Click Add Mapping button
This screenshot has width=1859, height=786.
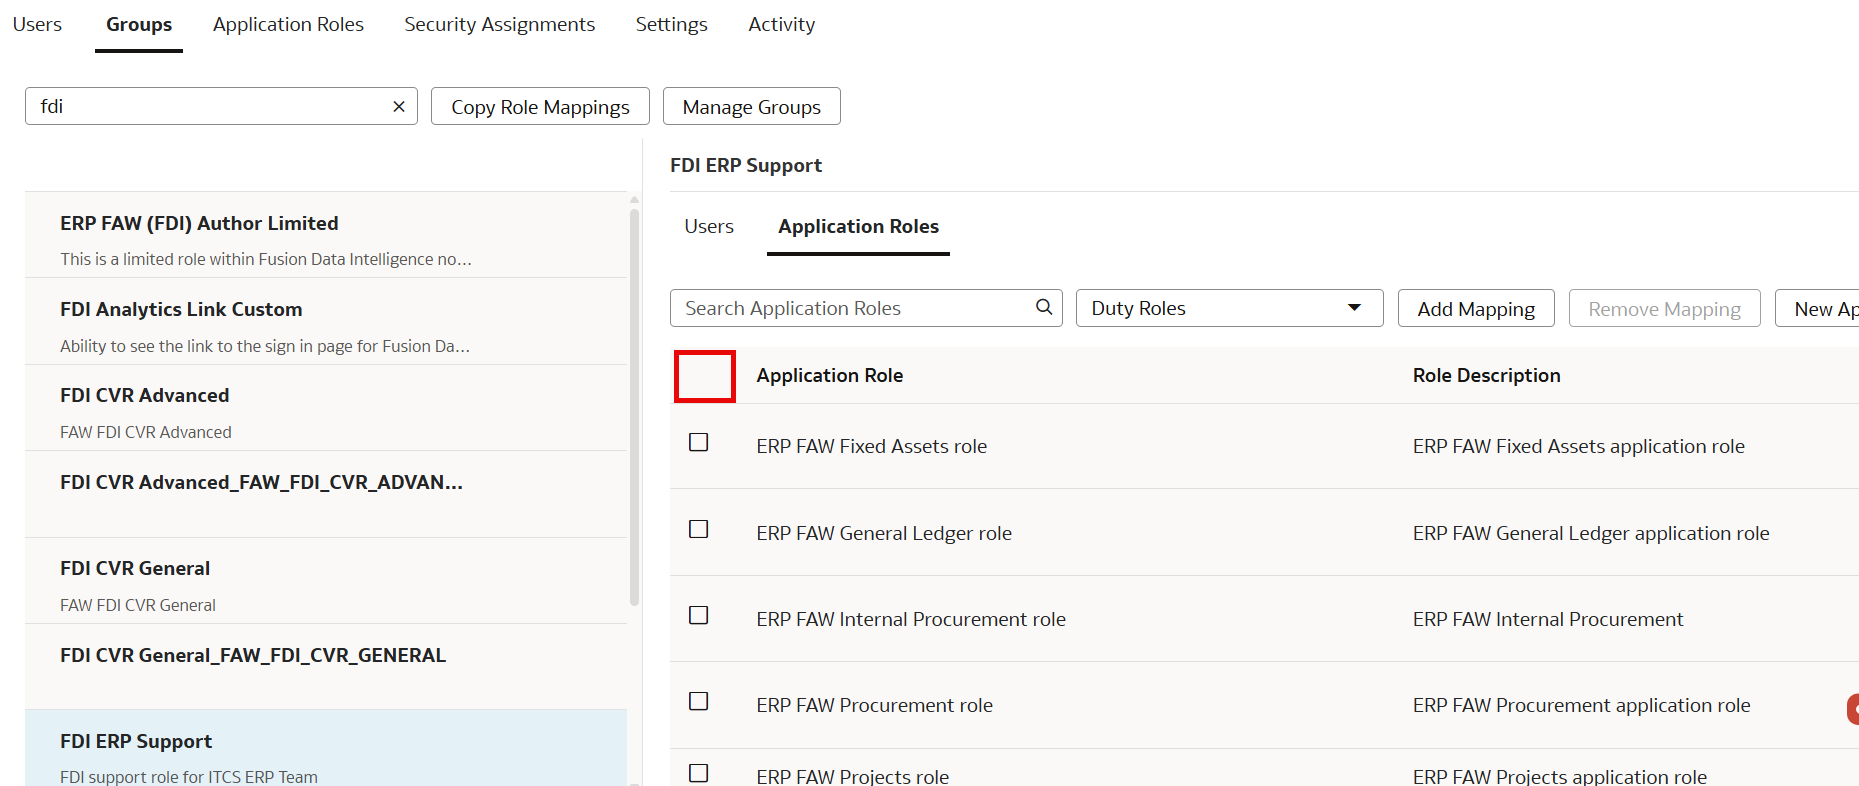coord(1476,308)
